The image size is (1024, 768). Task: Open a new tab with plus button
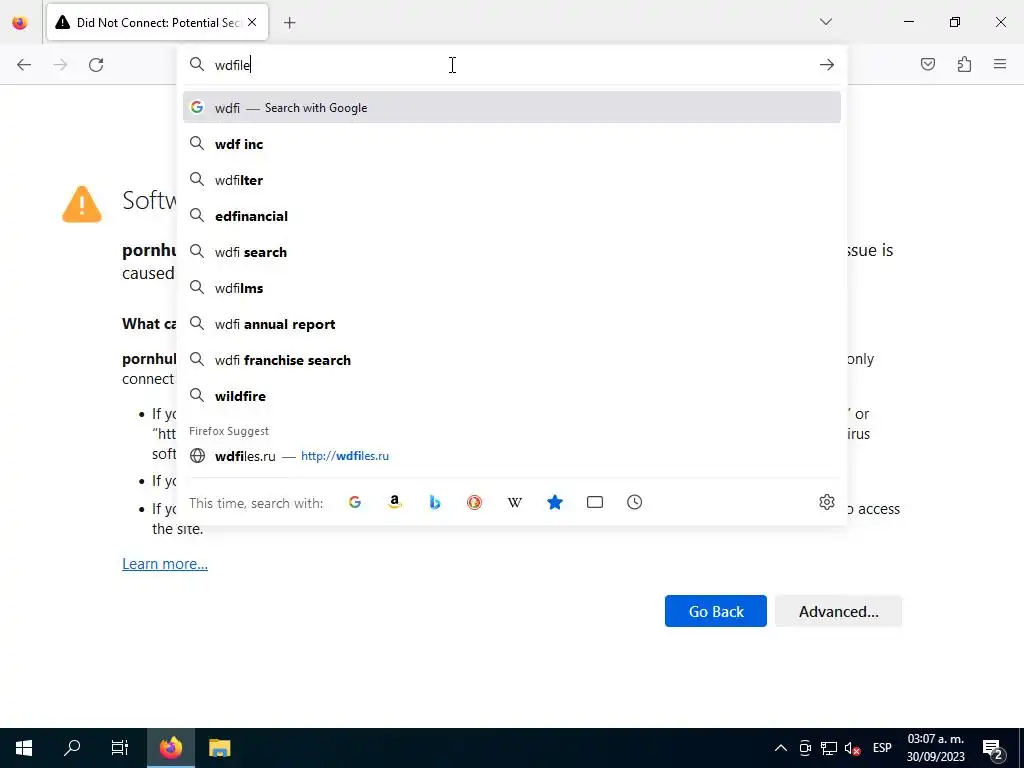point(290,23)
